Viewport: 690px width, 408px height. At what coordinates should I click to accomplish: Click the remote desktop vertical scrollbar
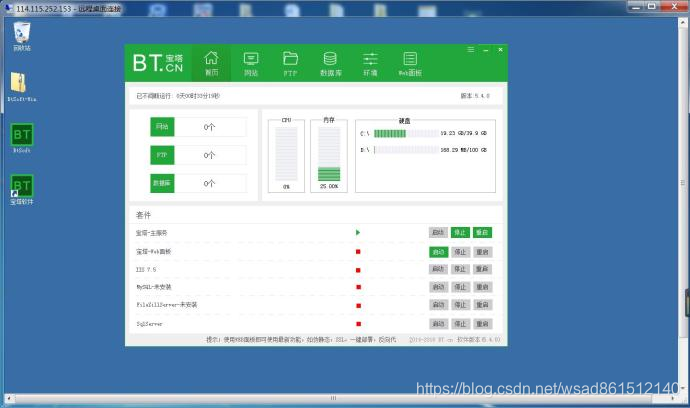click(683, 182)
